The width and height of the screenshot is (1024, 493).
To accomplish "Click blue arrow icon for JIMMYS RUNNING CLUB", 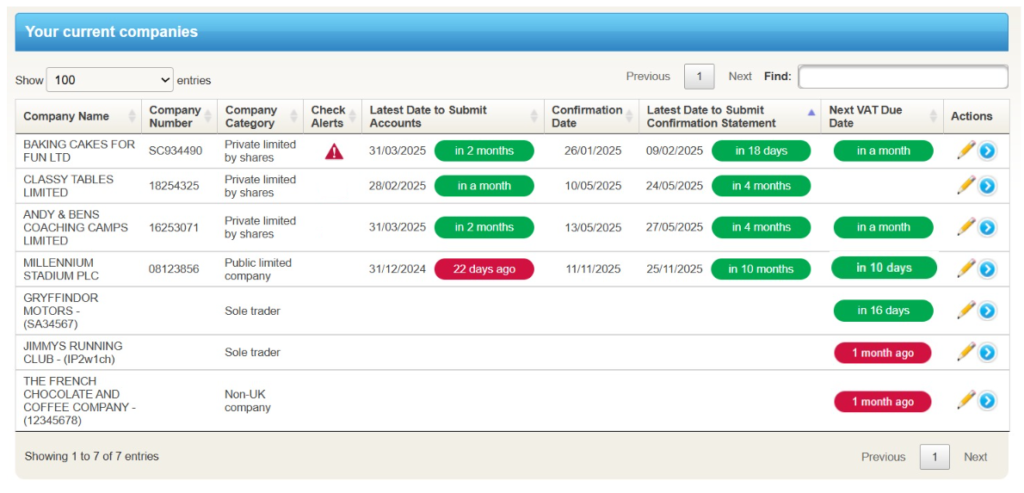I will [987, 352].
